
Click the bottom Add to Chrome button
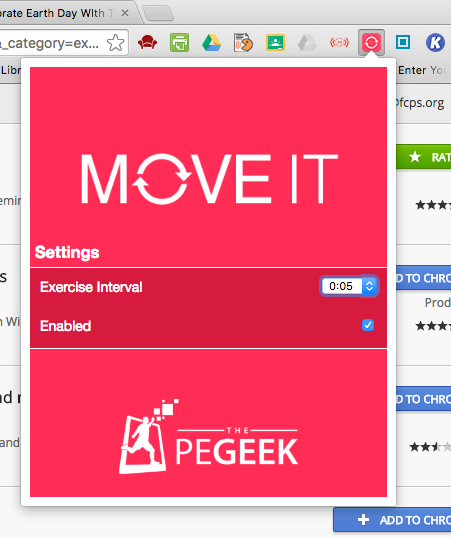click(x=392, y=520)
